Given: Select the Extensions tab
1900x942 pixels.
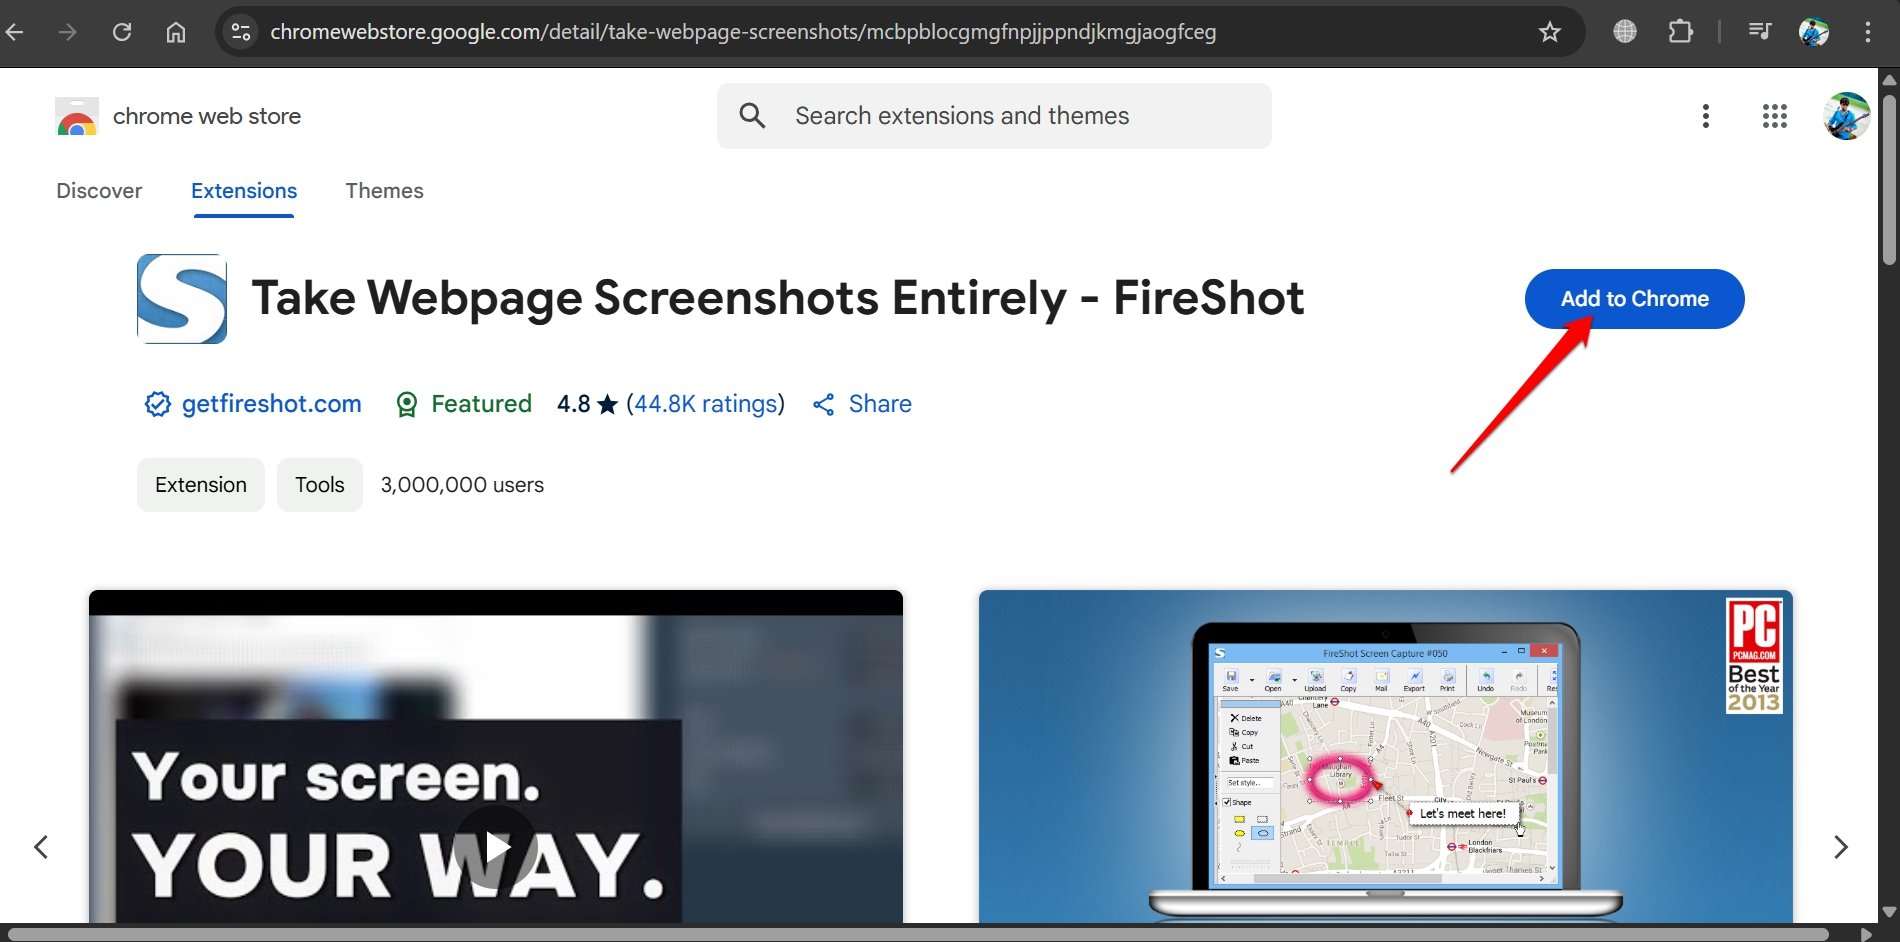Looking at the screenshot, I should 244,191.
